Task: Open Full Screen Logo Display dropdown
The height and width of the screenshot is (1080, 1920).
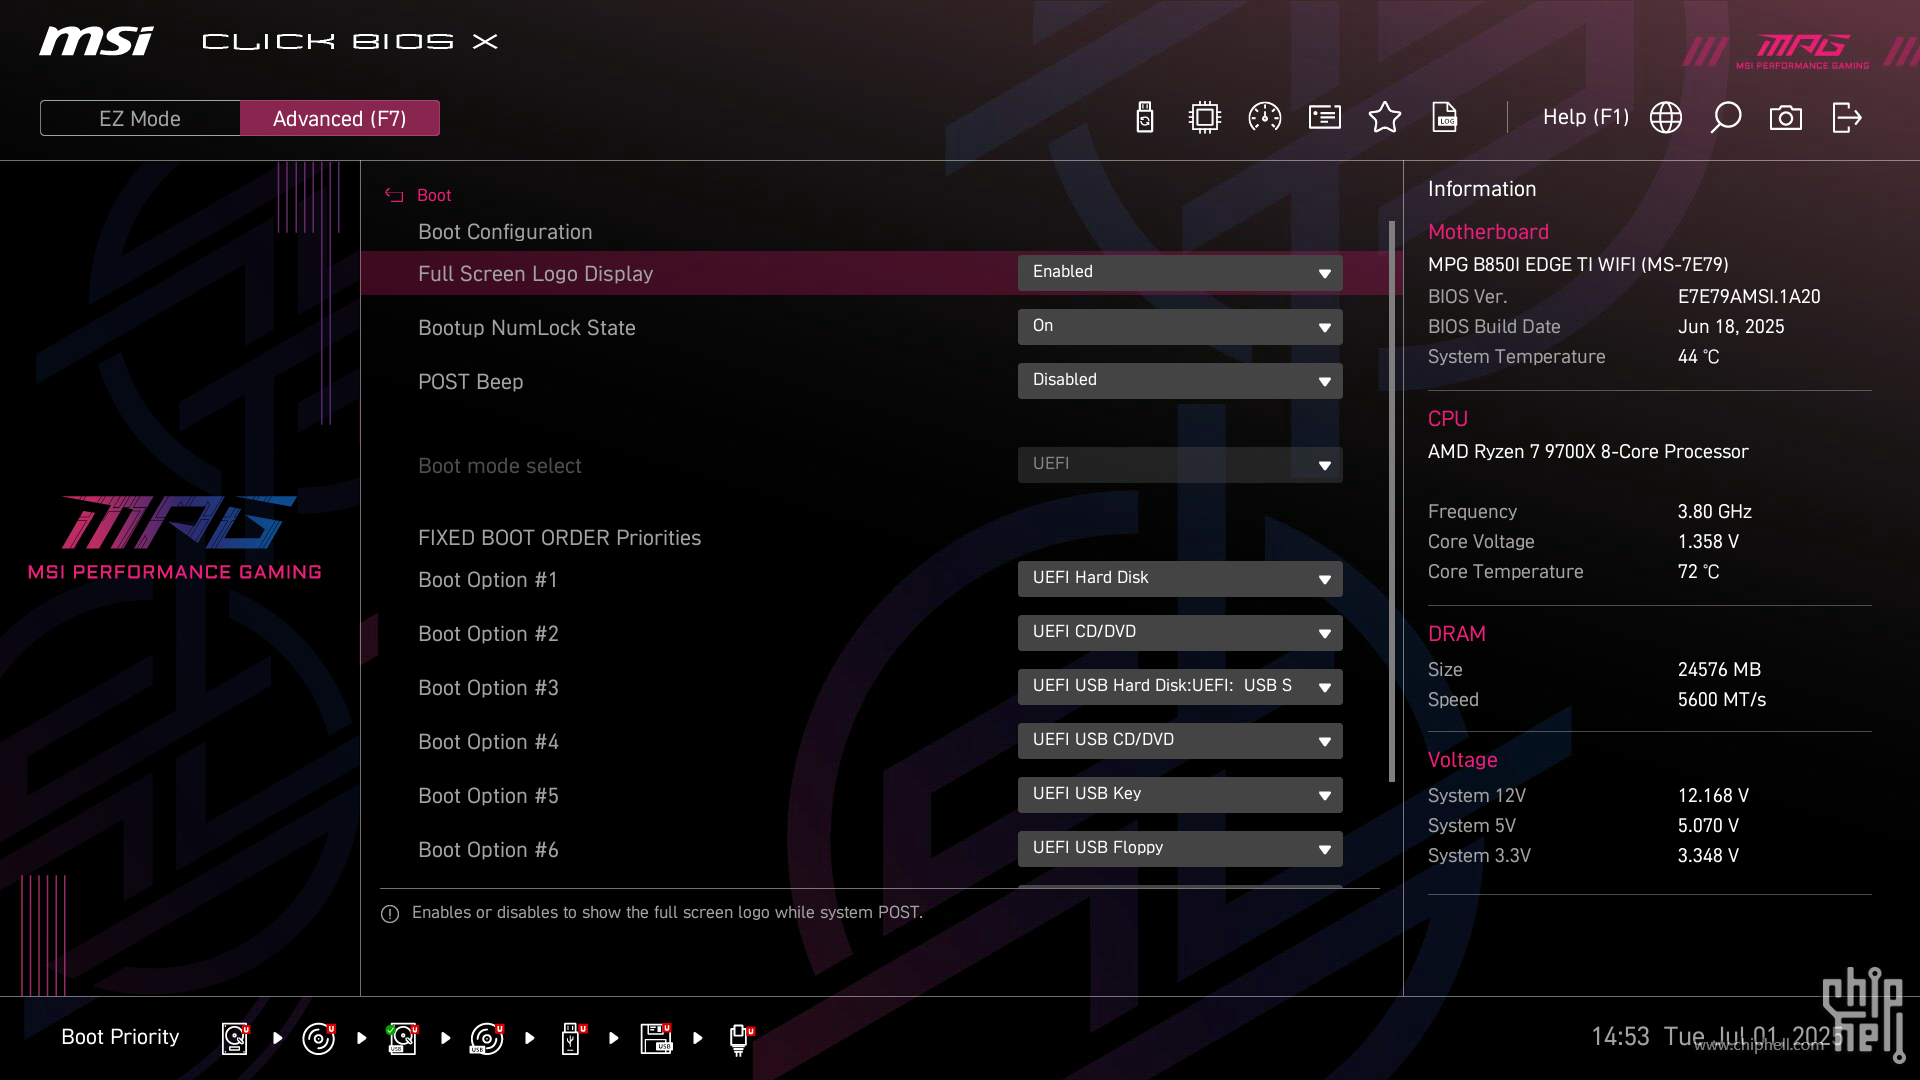Action: 1180,273
